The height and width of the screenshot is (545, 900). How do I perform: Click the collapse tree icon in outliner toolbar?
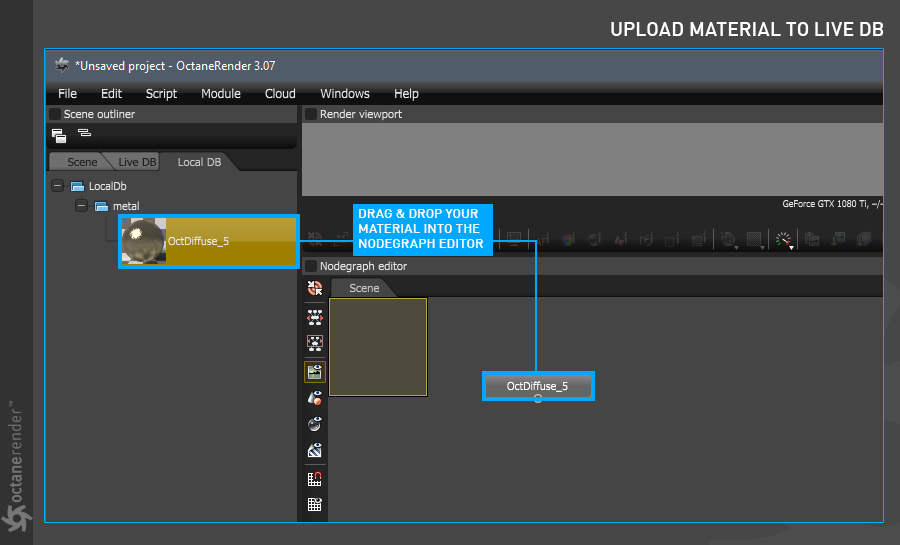click(x=84, y=133)
